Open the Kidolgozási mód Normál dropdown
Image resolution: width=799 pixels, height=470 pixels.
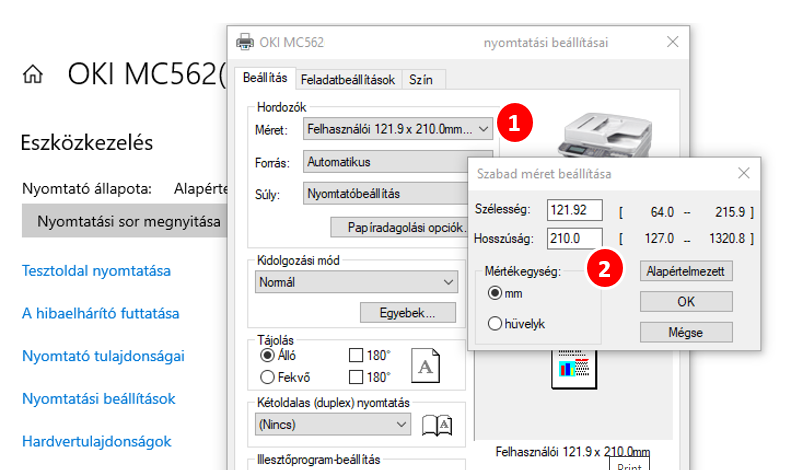(x=356, y=282)
